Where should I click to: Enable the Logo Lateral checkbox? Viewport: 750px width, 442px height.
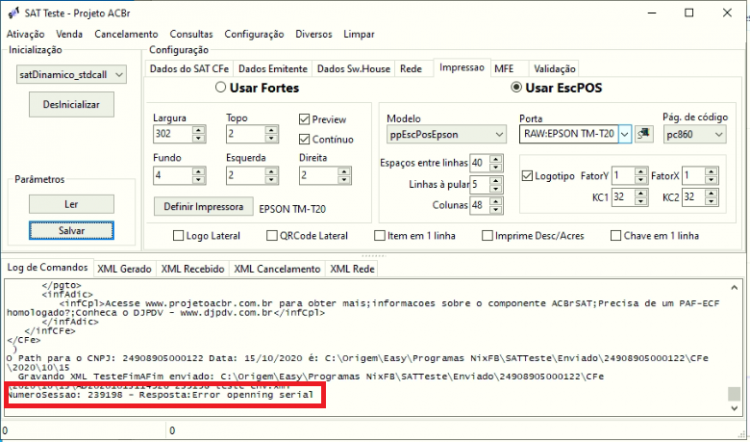[178, 236]
